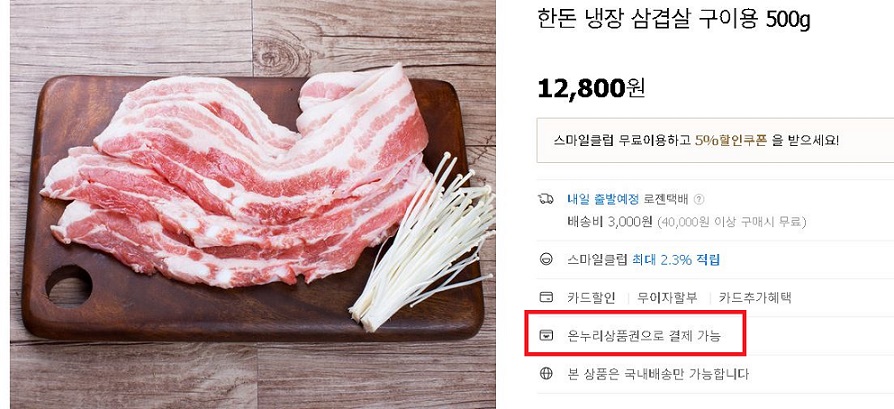This screenshot has width=894, height=409.
Task: Click the 5%할인쿠폰 Smile Club banner
Action: pos(715,140)
